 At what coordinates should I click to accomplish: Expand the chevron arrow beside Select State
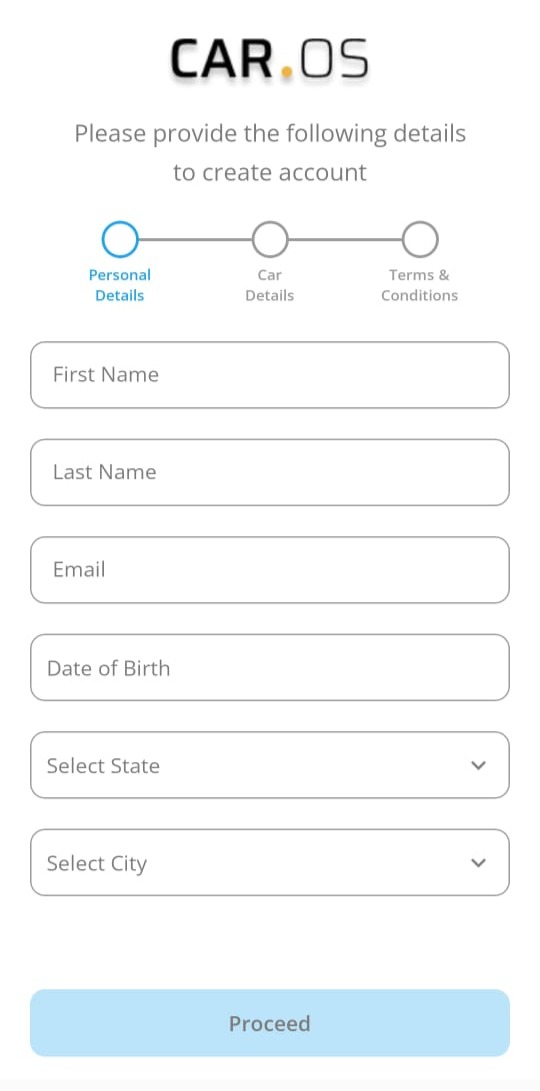pos(478,765)
